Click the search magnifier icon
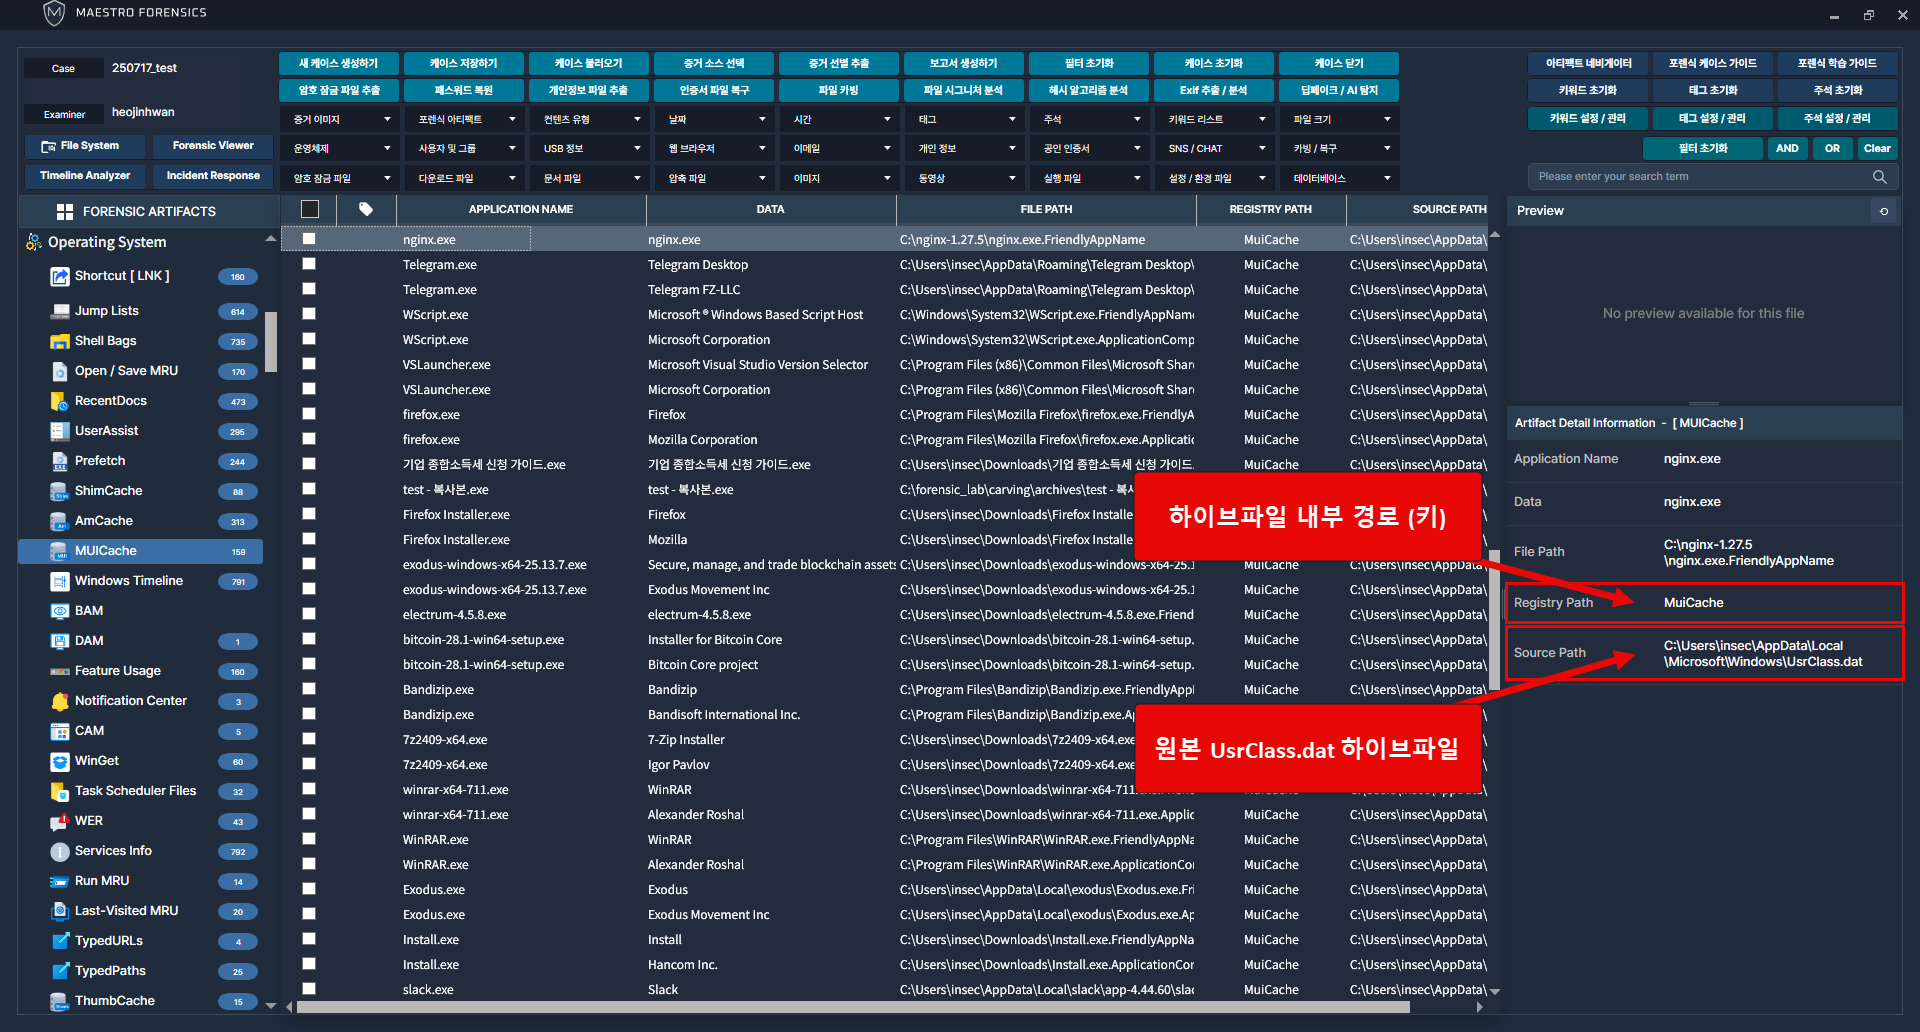This screenshot has height=1032, width=1920. point(1879,177)
